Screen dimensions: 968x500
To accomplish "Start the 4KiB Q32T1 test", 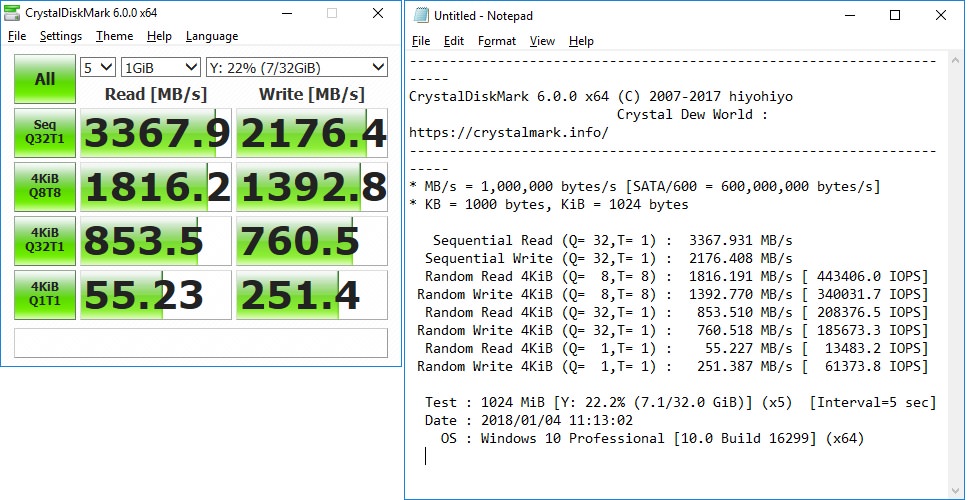I will coord(45,240).
